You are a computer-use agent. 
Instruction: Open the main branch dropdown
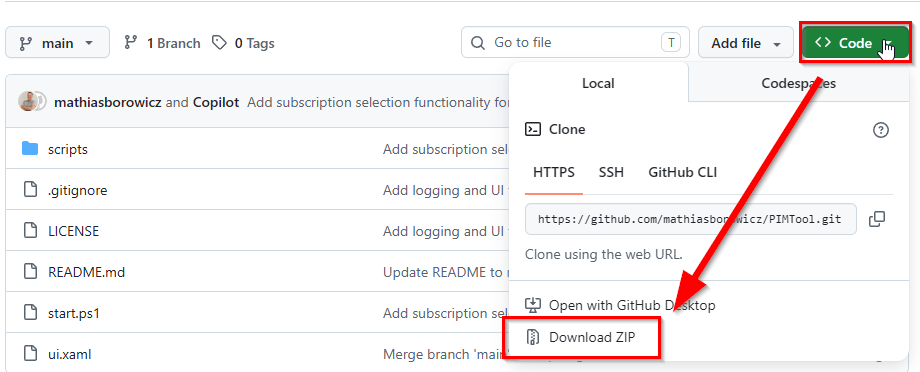point(58,42)
